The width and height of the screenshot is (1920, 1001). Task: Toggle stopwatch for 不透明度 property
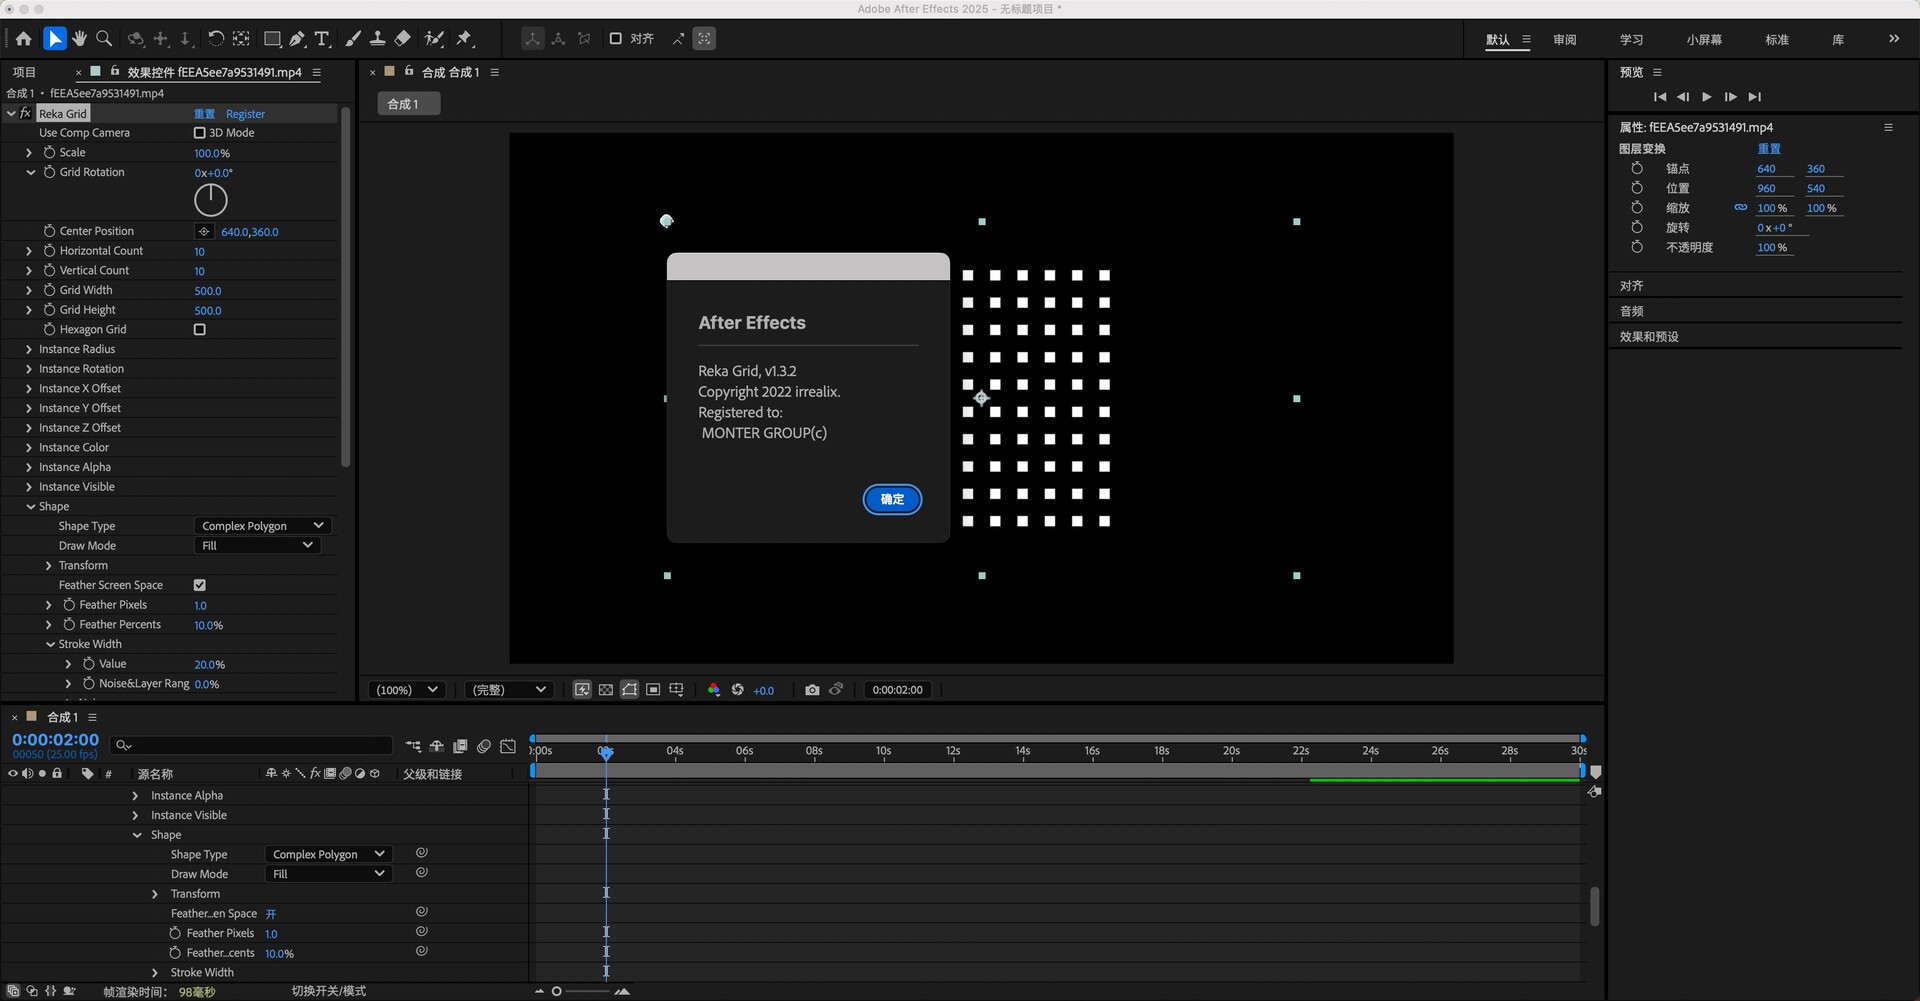point(1637,247)
